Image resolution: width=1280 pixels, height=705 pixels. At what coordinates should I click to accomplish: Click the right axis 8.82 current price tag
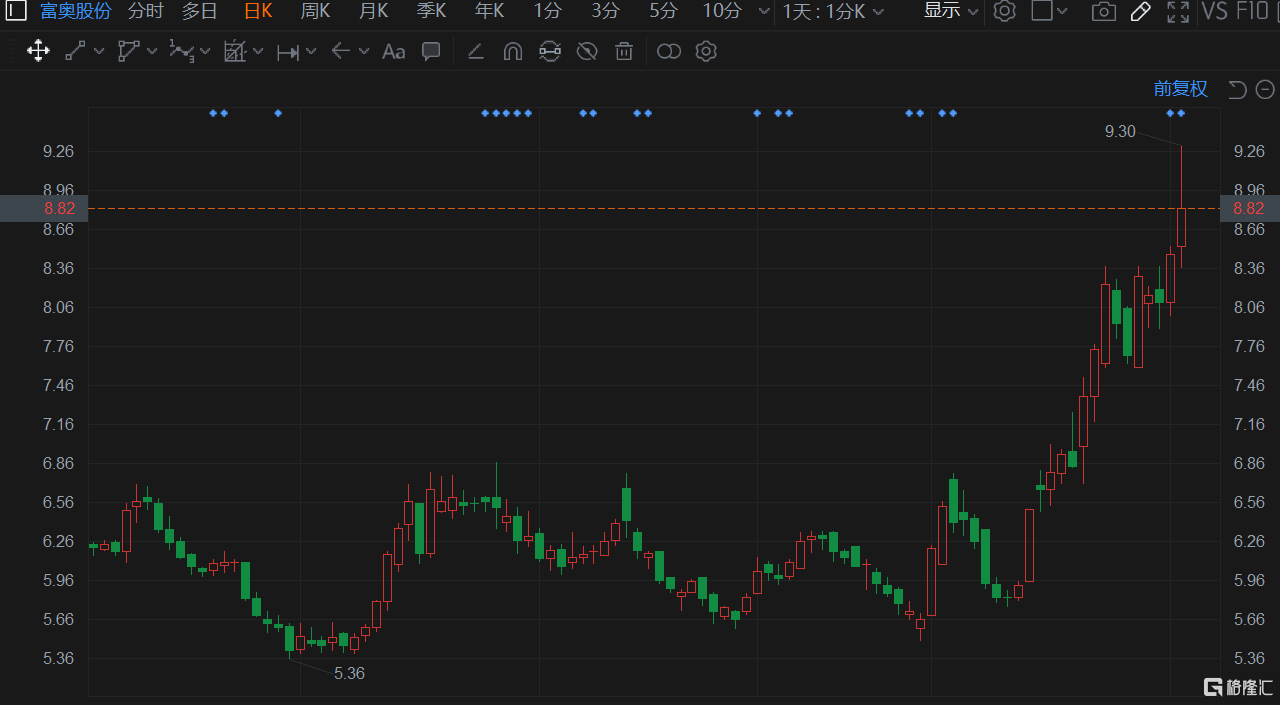1250,208
